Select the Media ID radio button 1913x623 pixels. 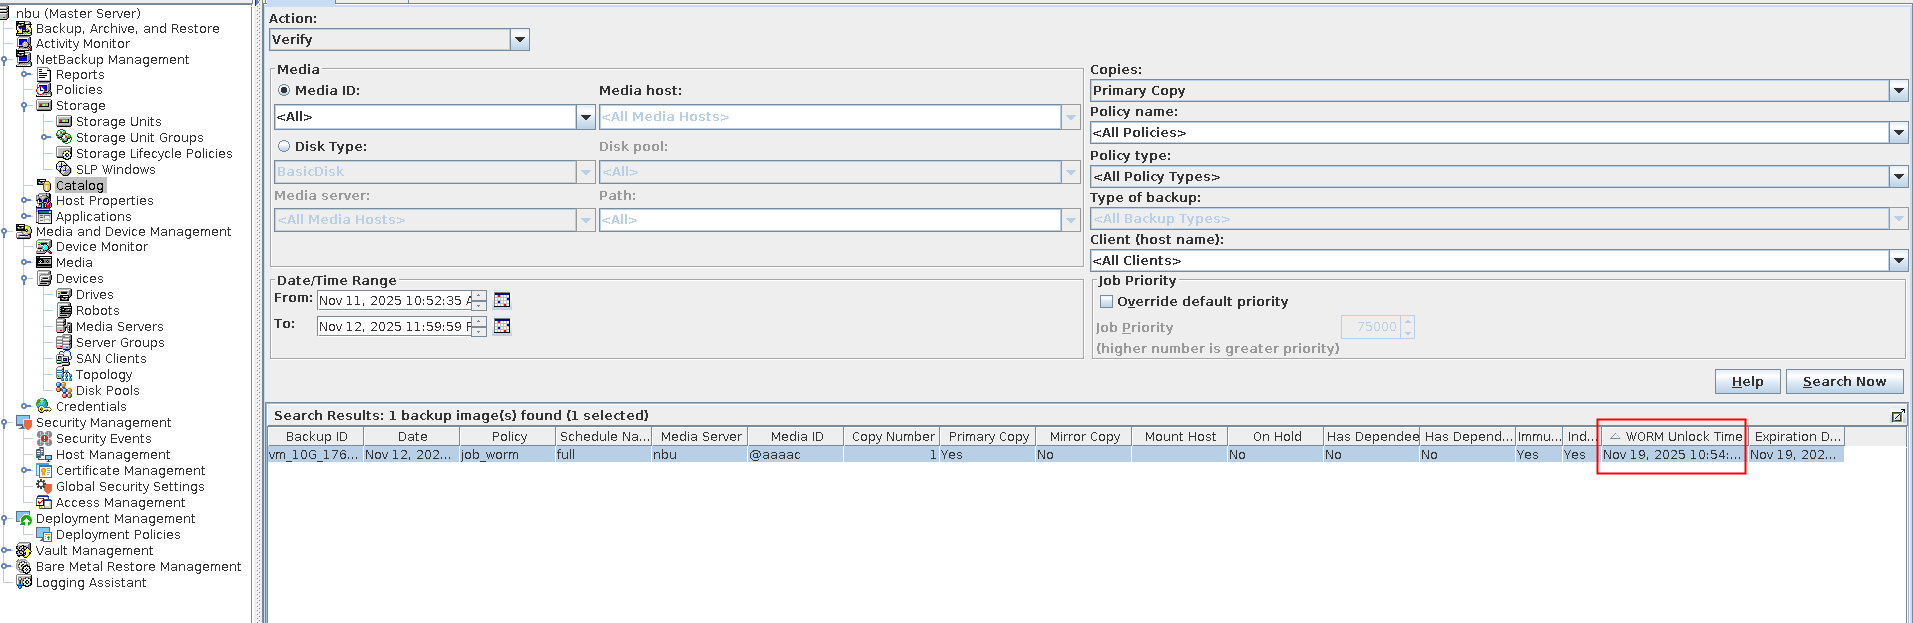pos(284,90)
